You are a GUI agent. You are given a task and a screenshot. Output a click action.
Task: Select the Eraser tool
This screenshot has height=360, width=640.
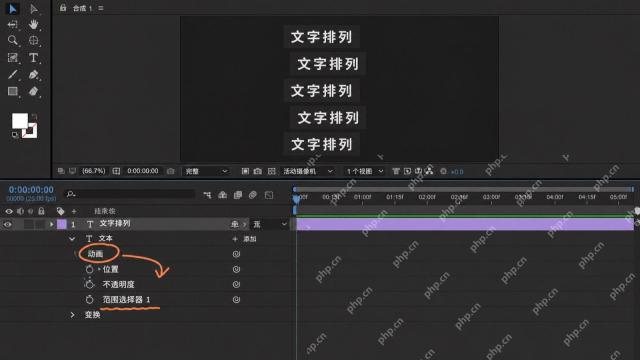[x=33, y=91]
